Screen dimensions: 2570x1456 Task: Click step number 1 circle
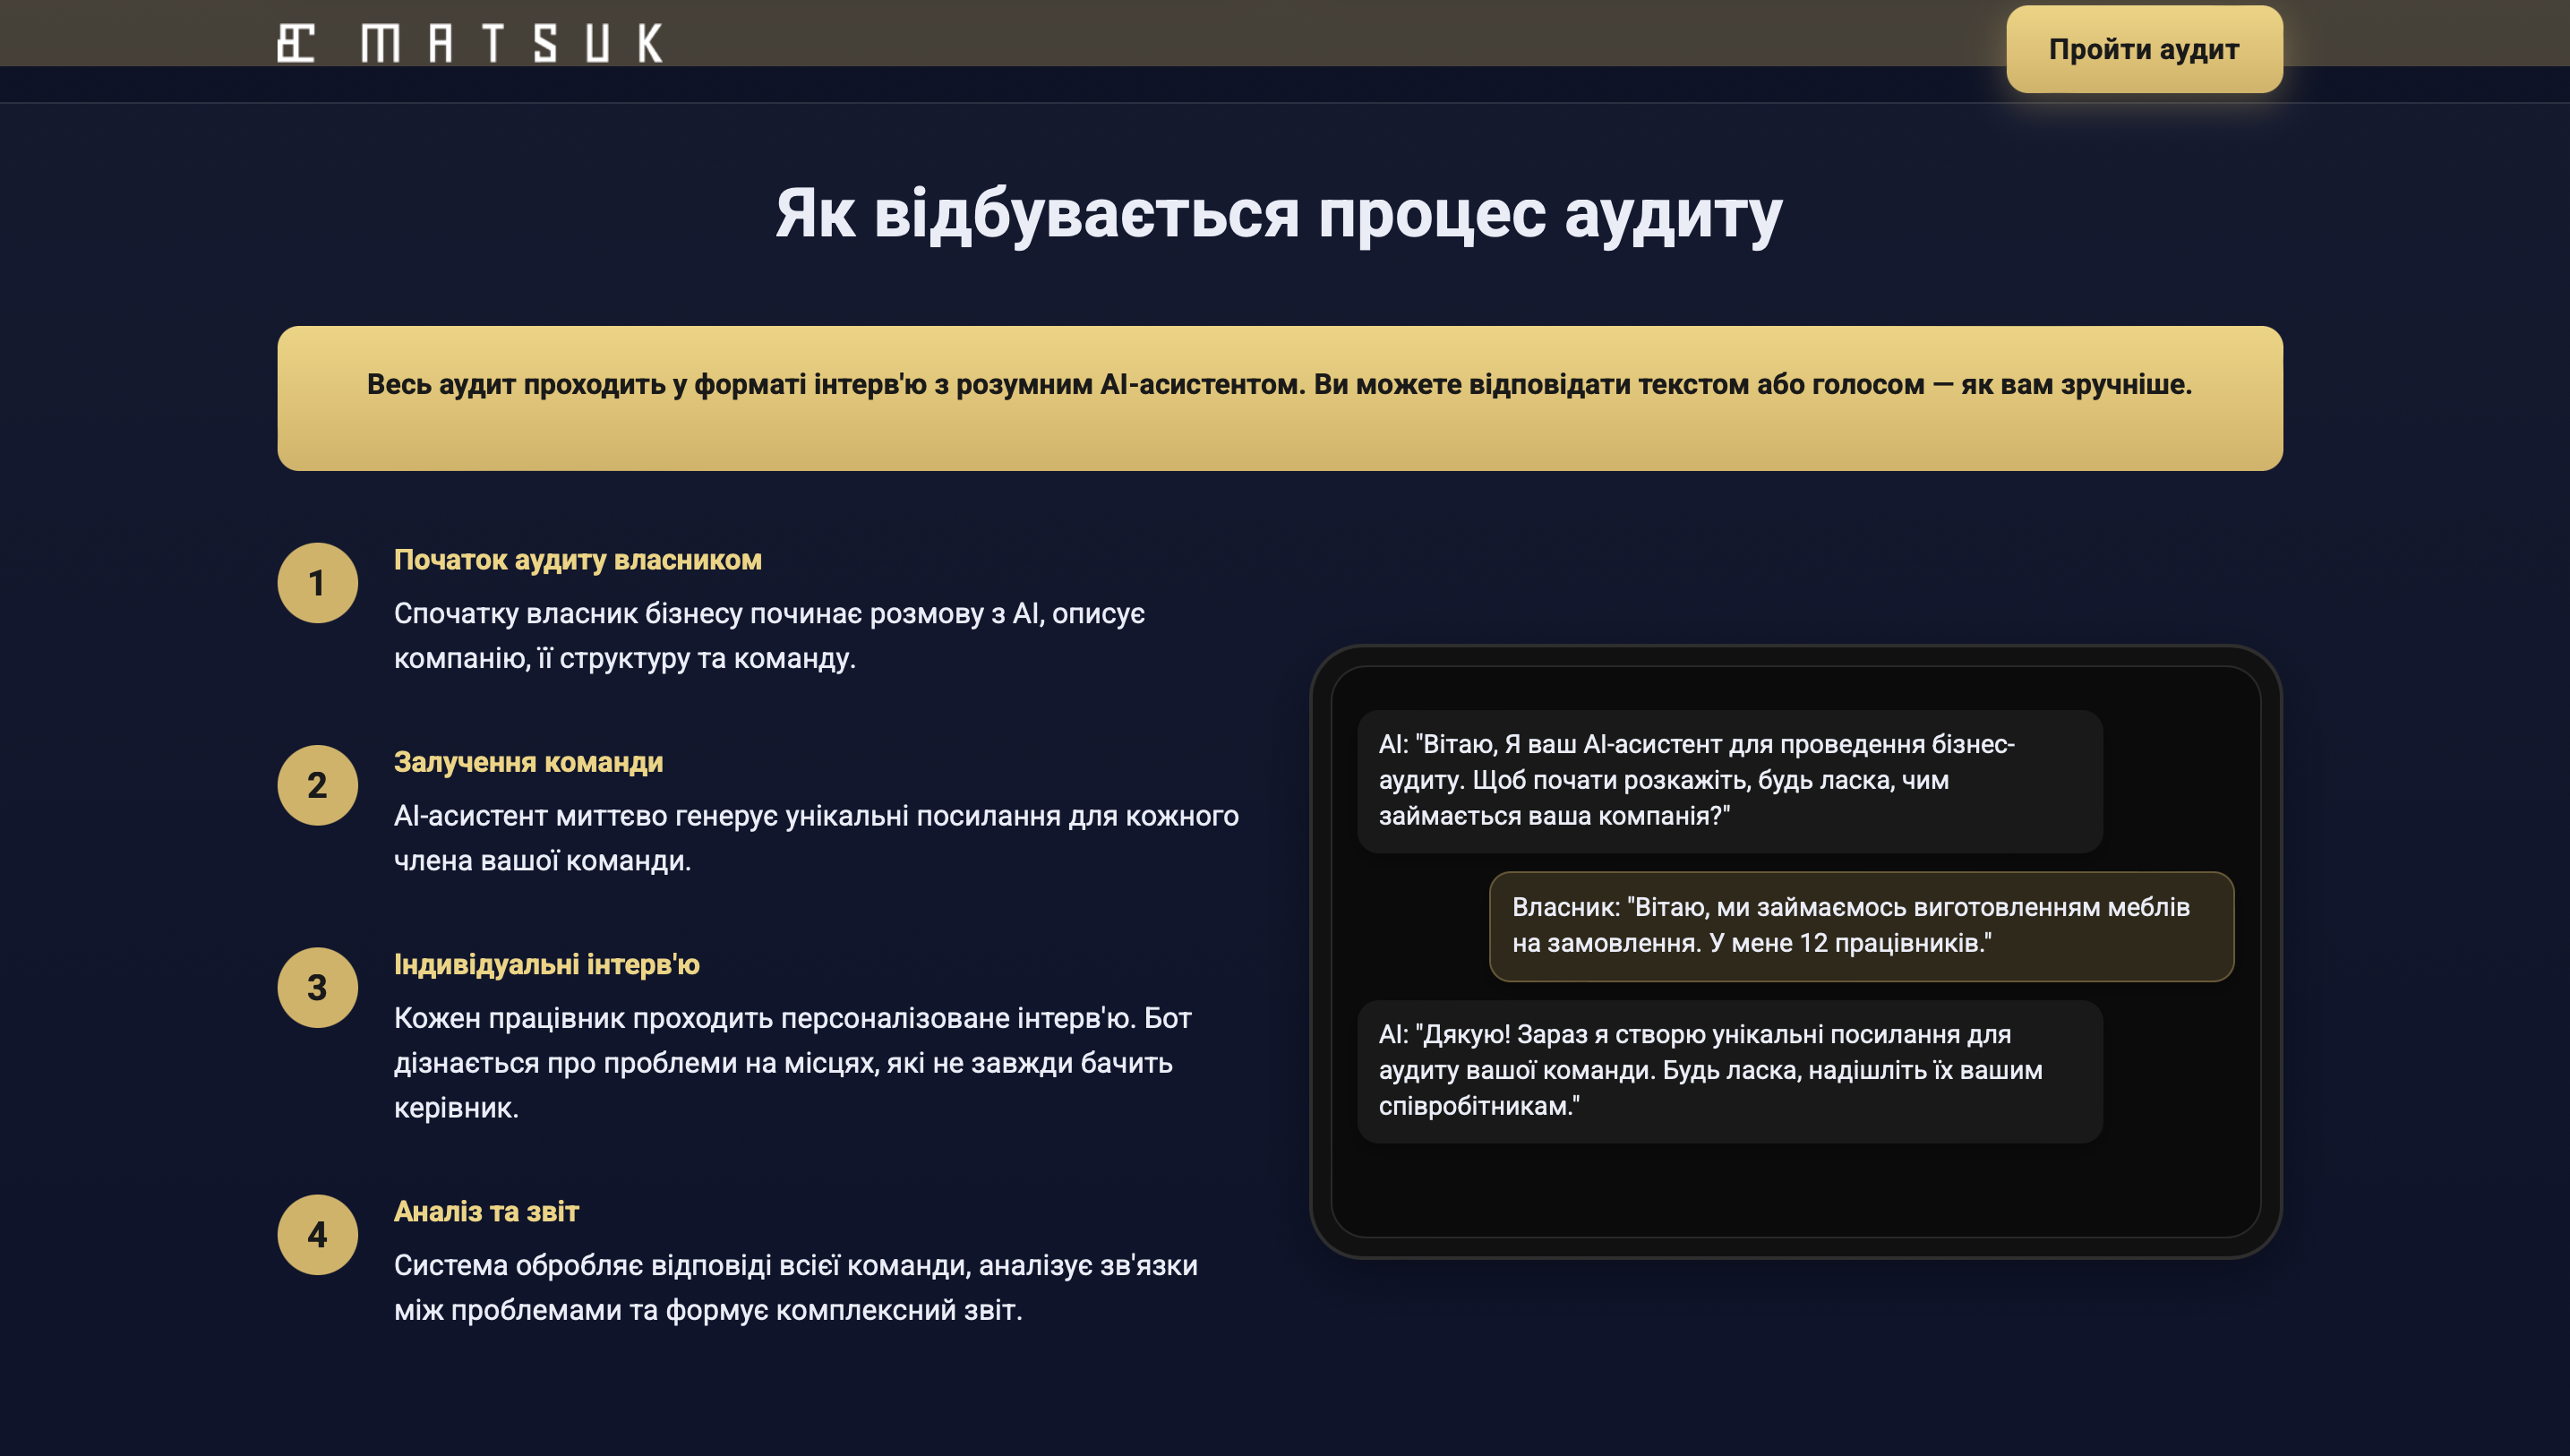pyautogui.click(x=317, y=583)
